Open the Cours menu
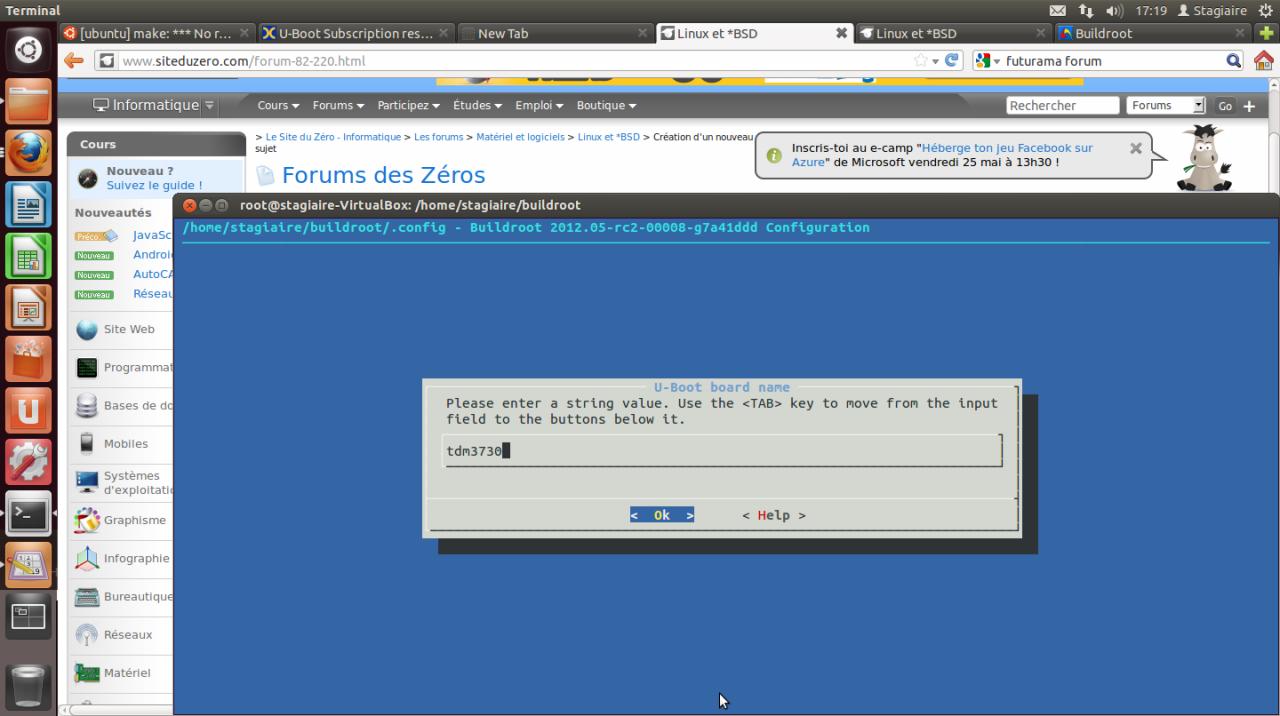This screenshot has height=716, width=1280. (278, 105)
